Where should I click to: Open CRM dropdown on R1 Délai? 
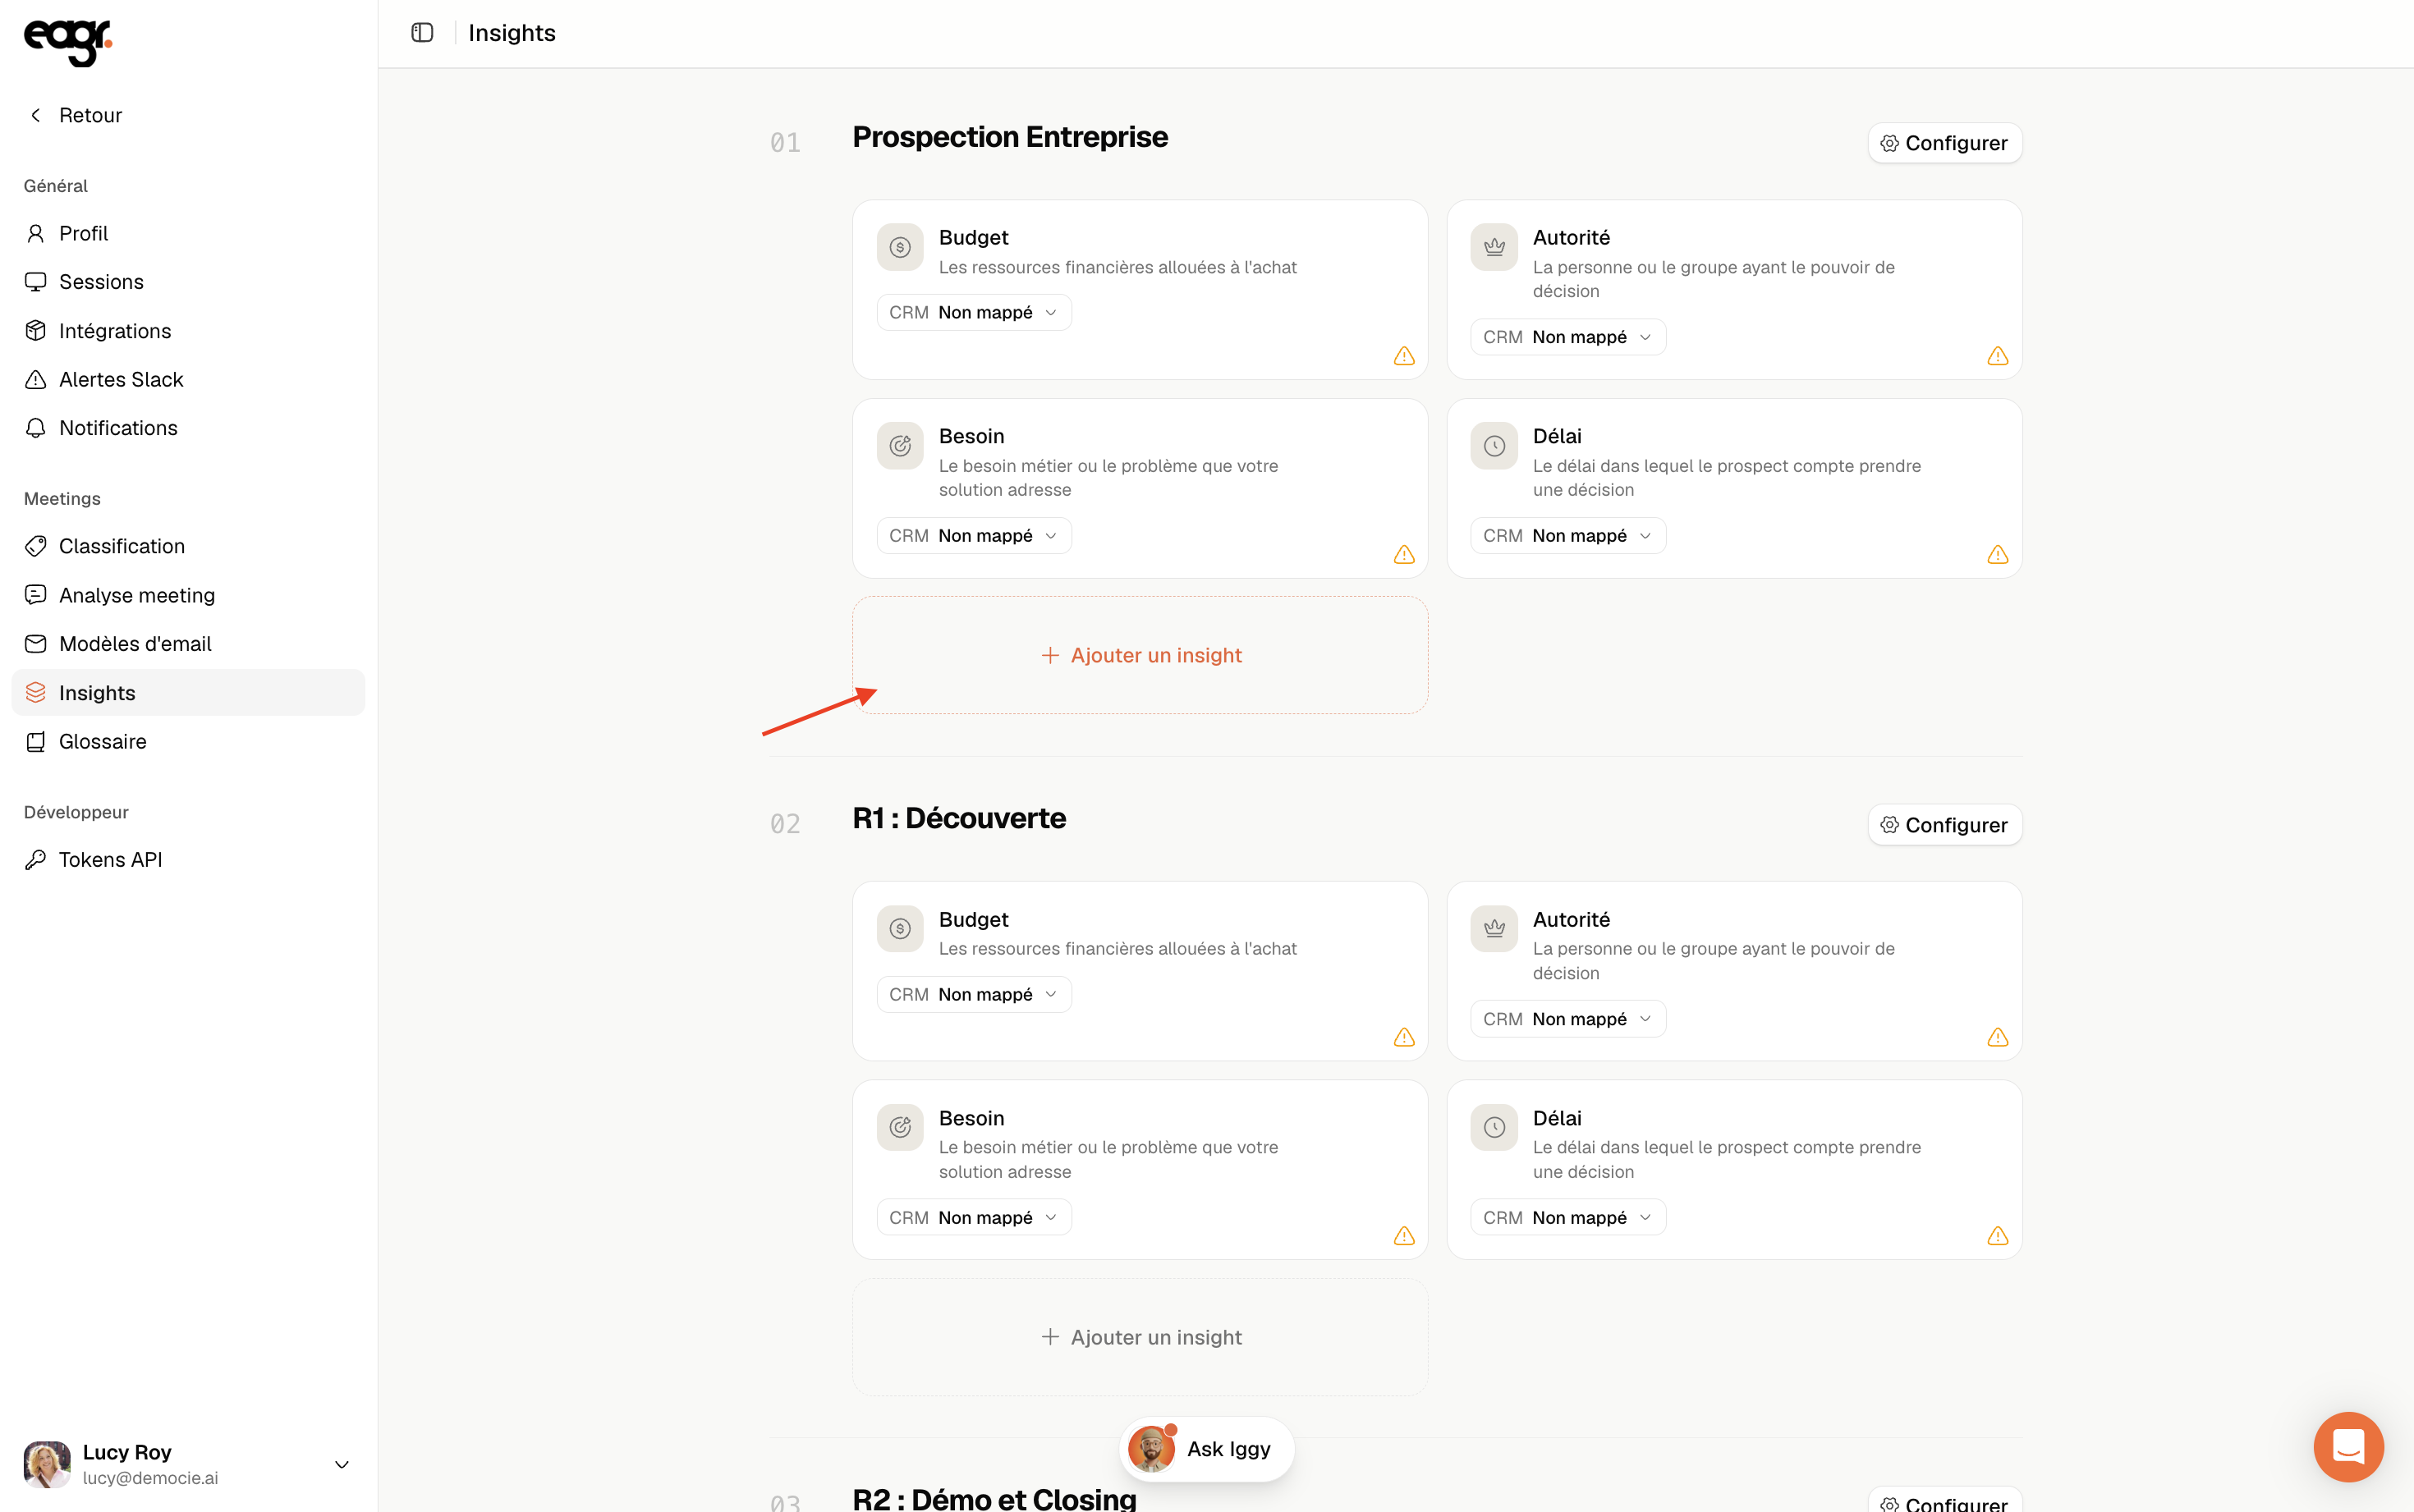[1568, 1218]
